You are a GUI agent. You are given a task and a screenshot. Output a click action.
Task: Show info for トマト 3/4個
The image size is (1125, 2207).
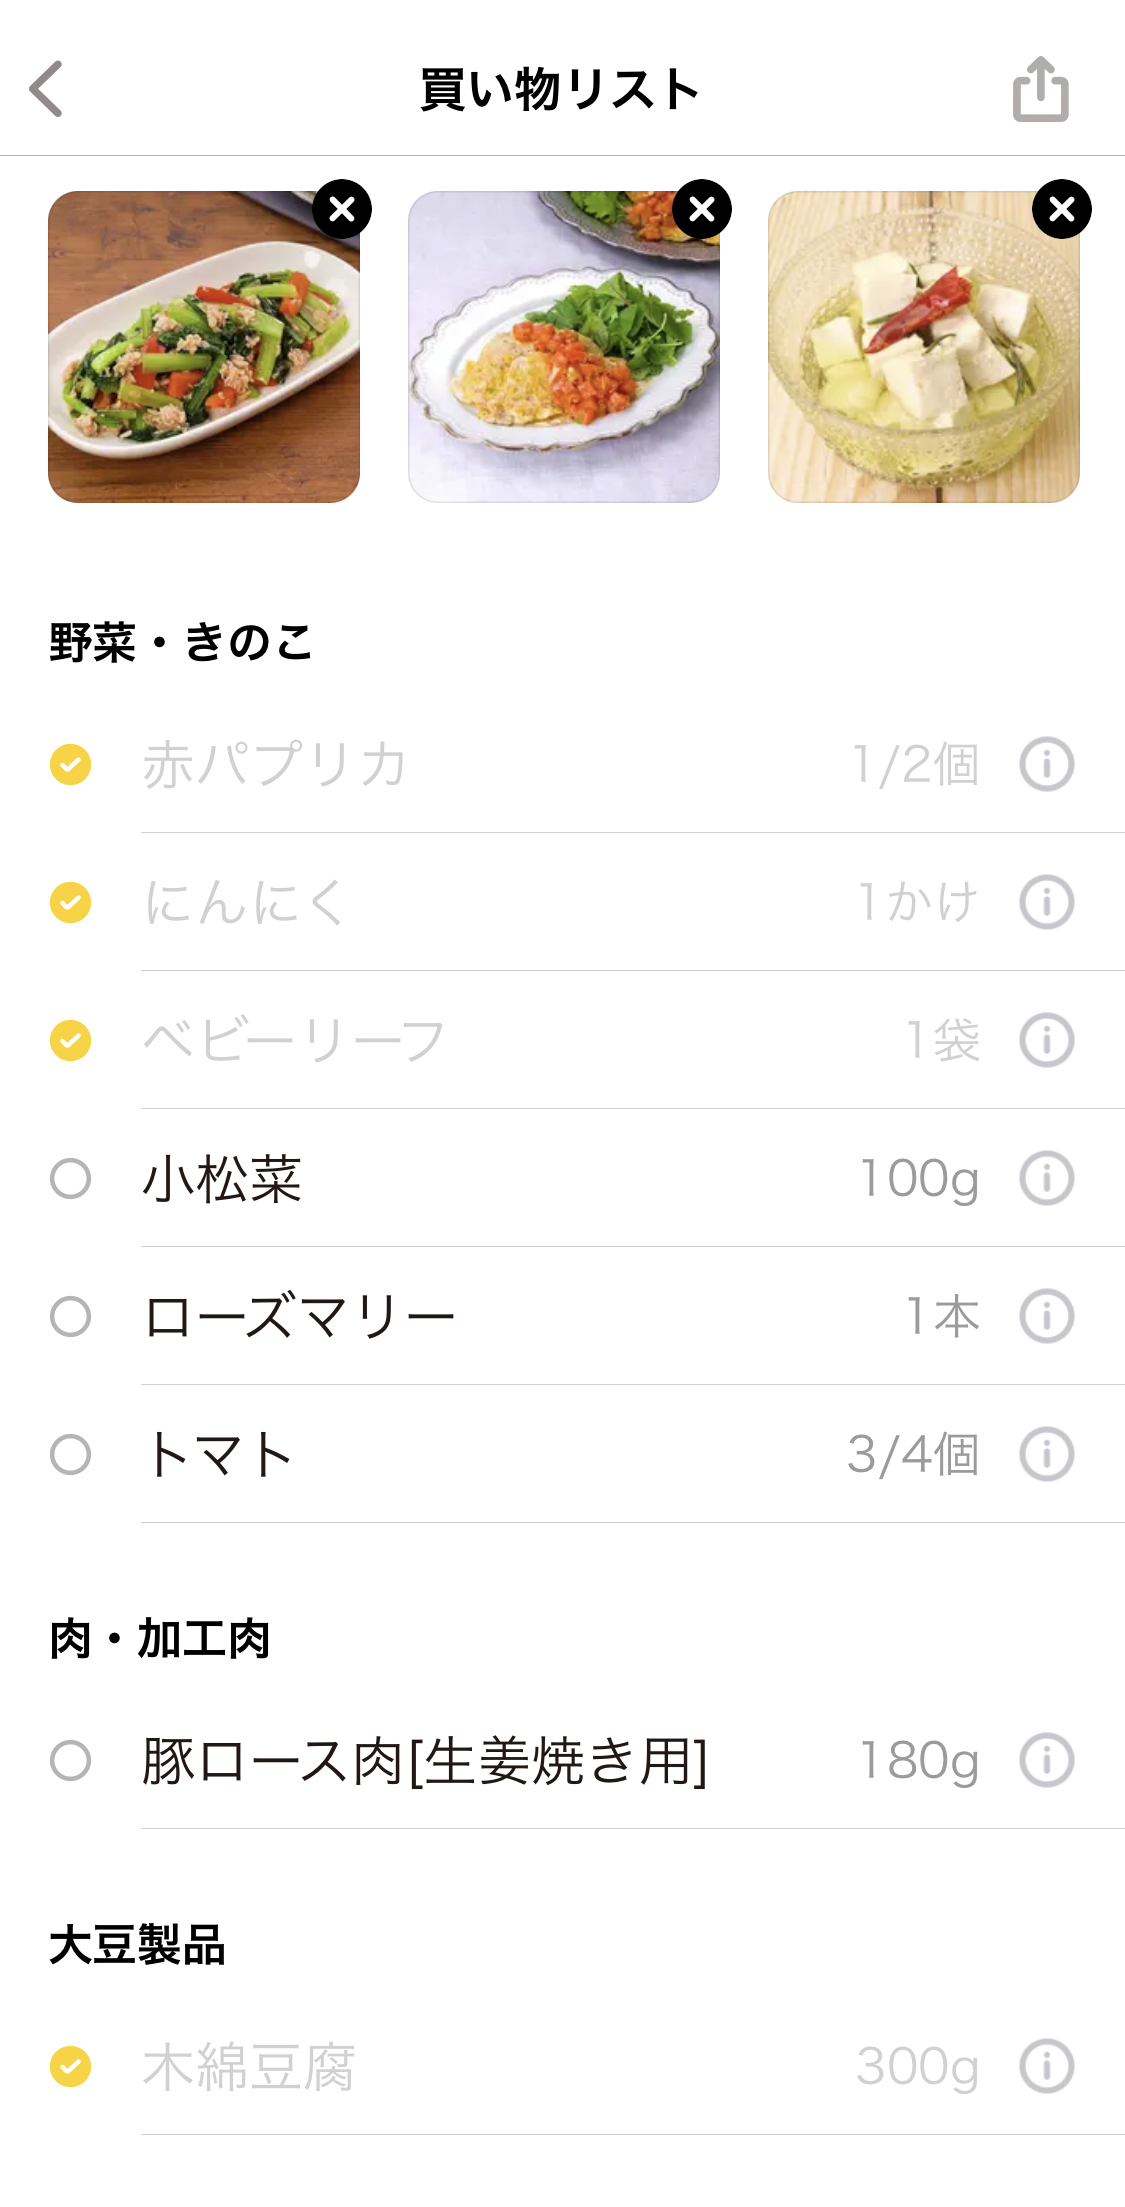point(1046,1455)
